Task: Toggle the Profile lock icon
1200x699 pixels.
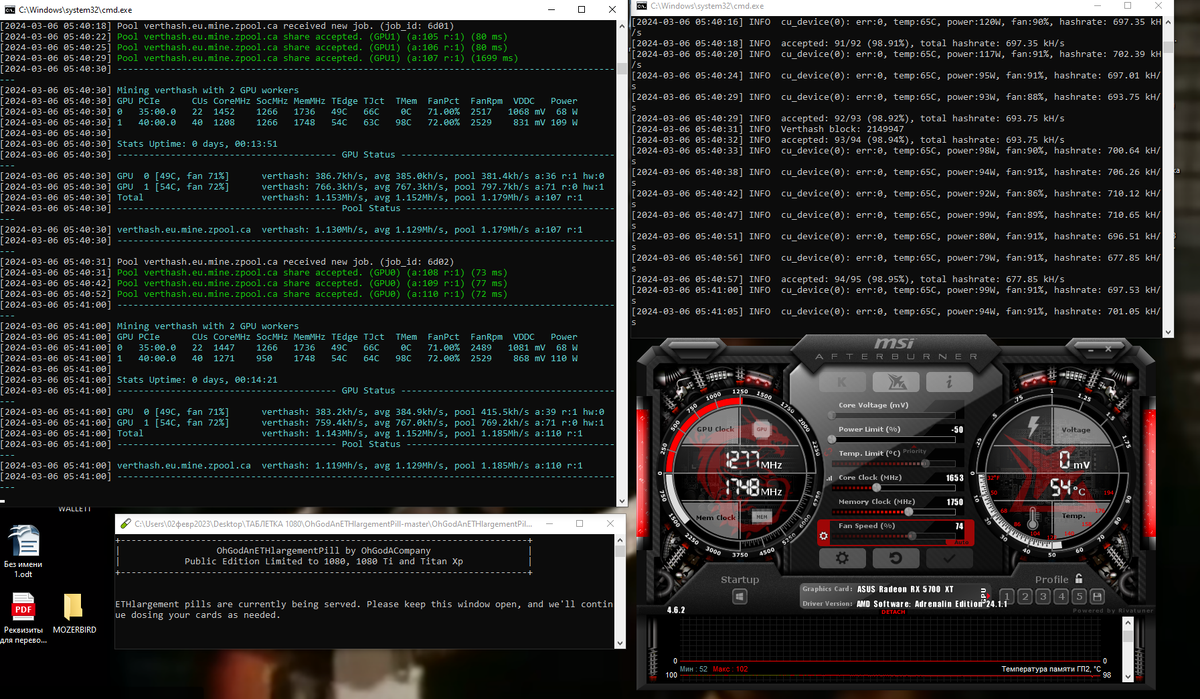Action: click(1078, 579)
